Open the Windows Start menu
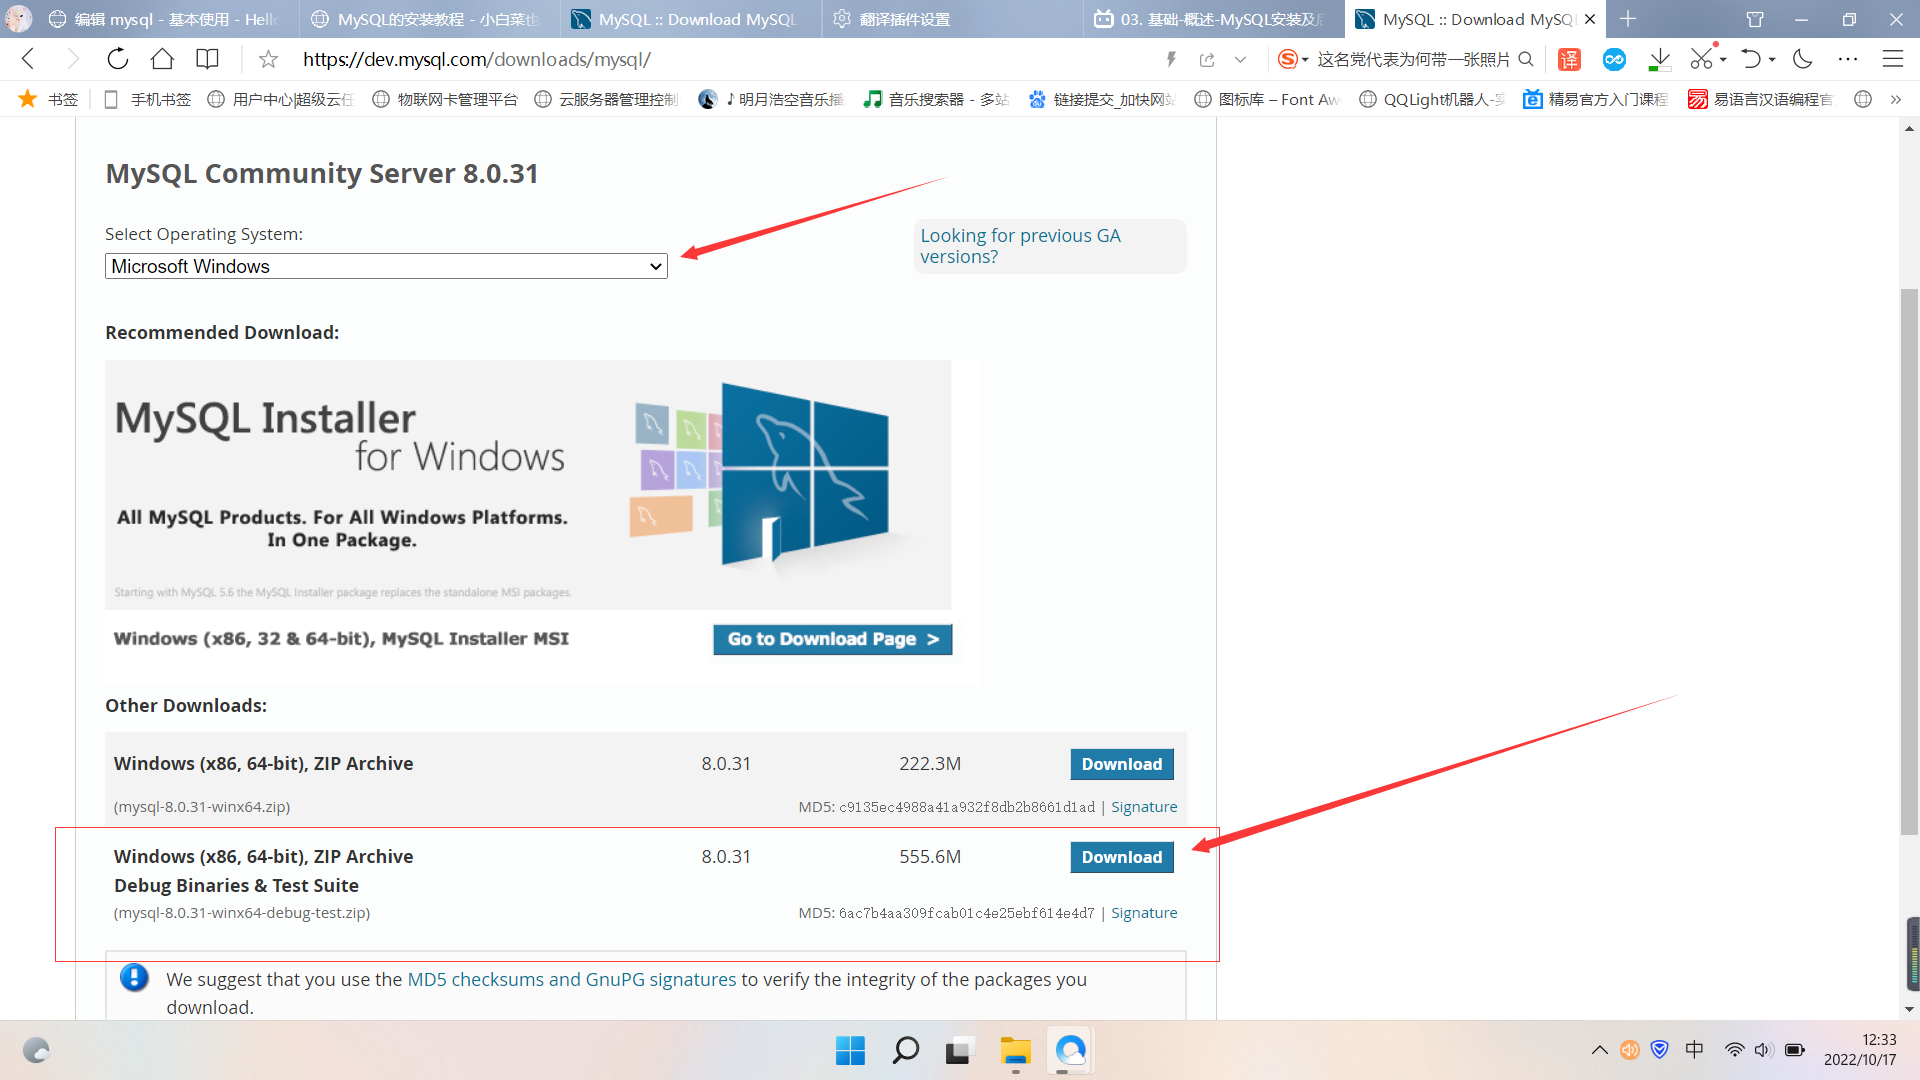The height and width of the screenshot is (1080, 1920). pos(850,1050)
